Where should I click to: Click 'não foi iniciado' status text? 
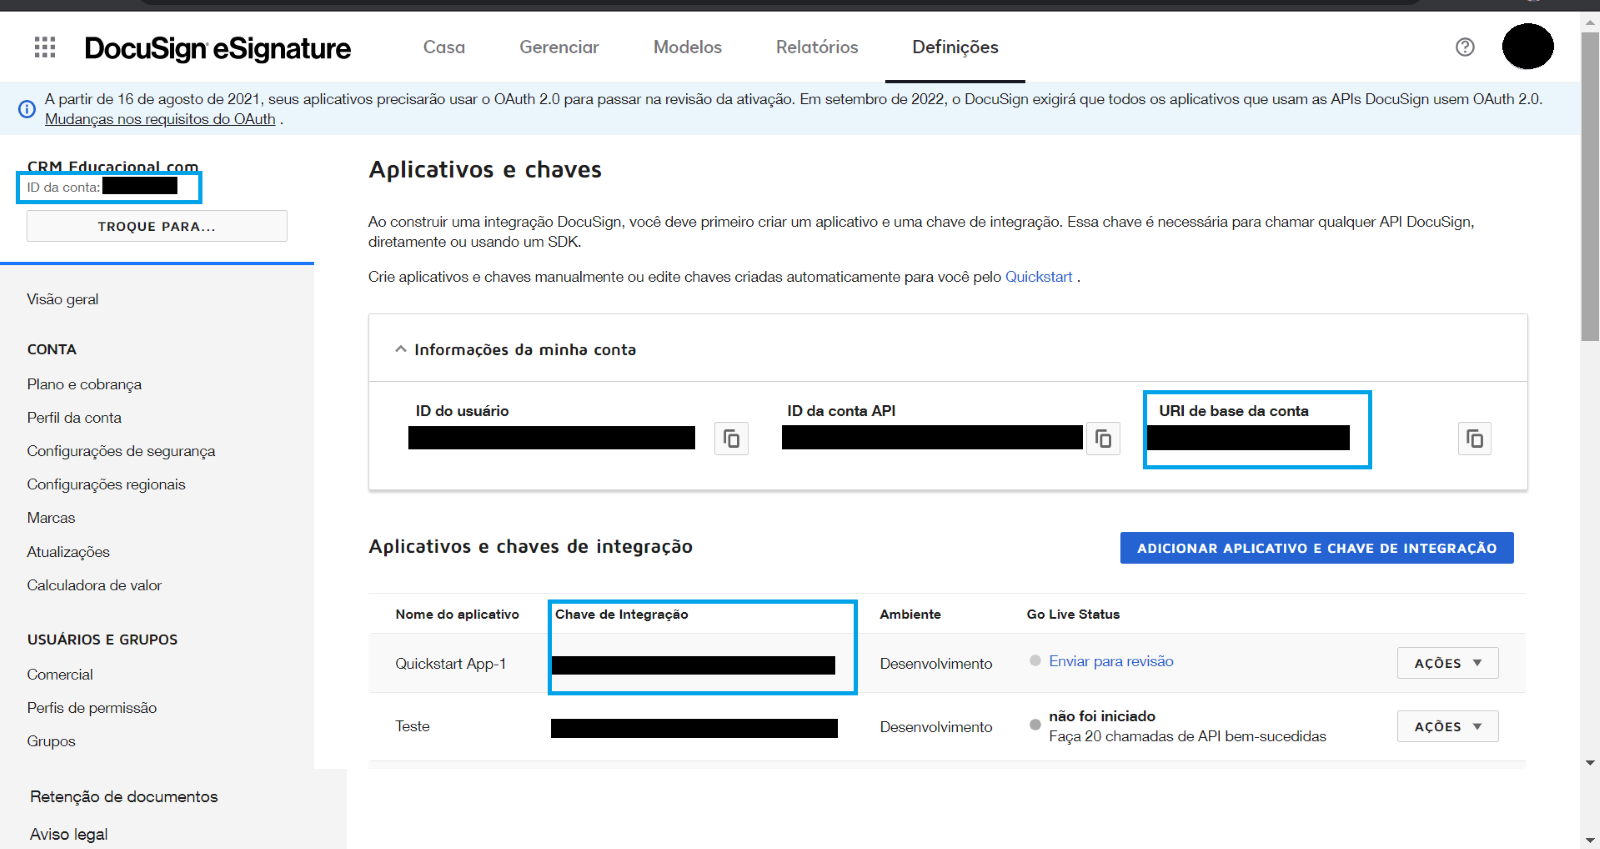coord(1102,716)
